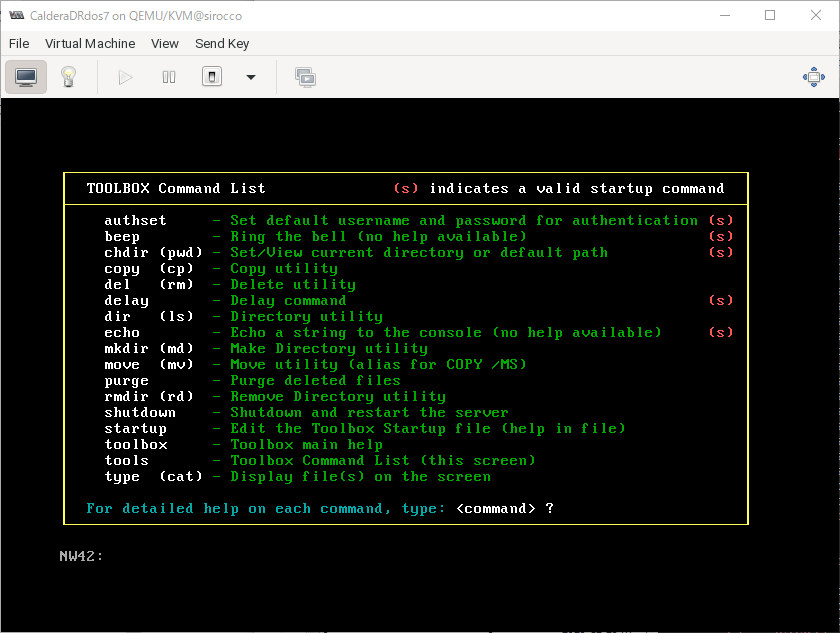This screenshot has width=840, height=633.
Task: Show the graphical console view
Action: [26, 77]
